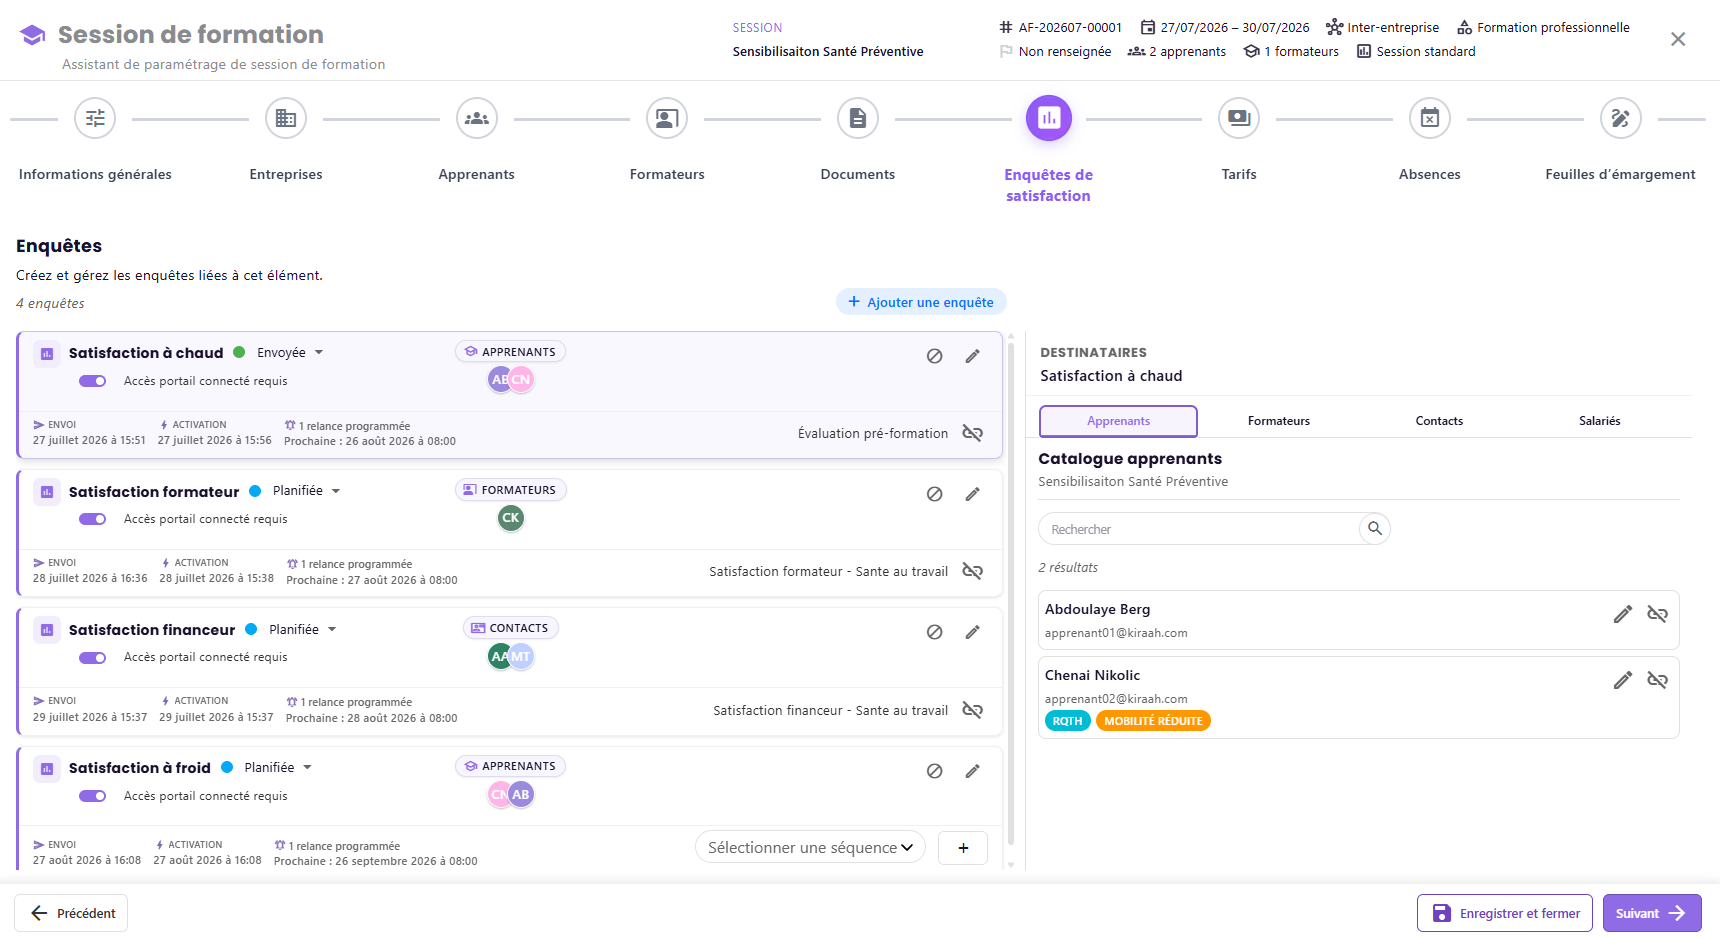Toggle portal access for Satisfaction financeur
The image size is (1720, 938).
pyautogui.click(x=93, y=657)
